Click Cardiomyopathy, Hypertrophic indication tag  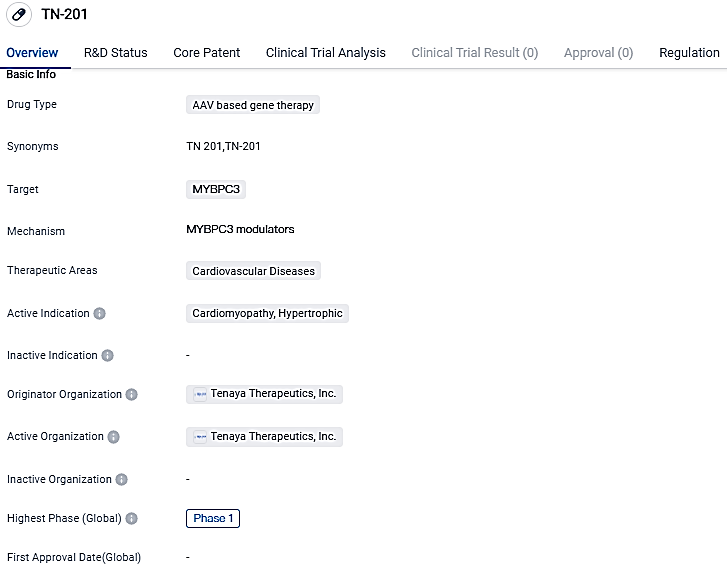pyautogui.click(x=267, y=313)
